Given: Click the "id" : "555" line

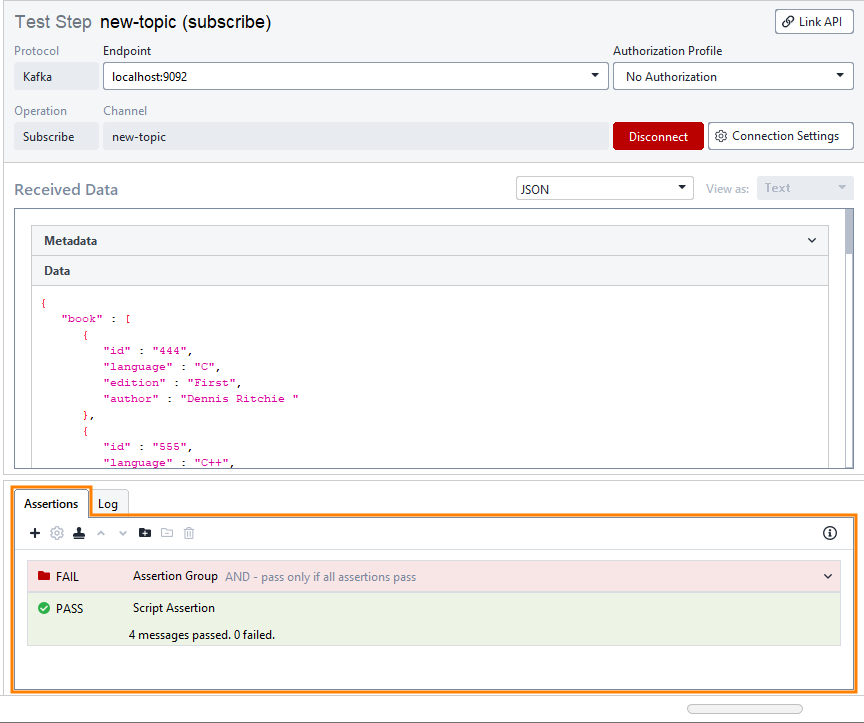Looking at the screenshot, I should tap(148, 446).
